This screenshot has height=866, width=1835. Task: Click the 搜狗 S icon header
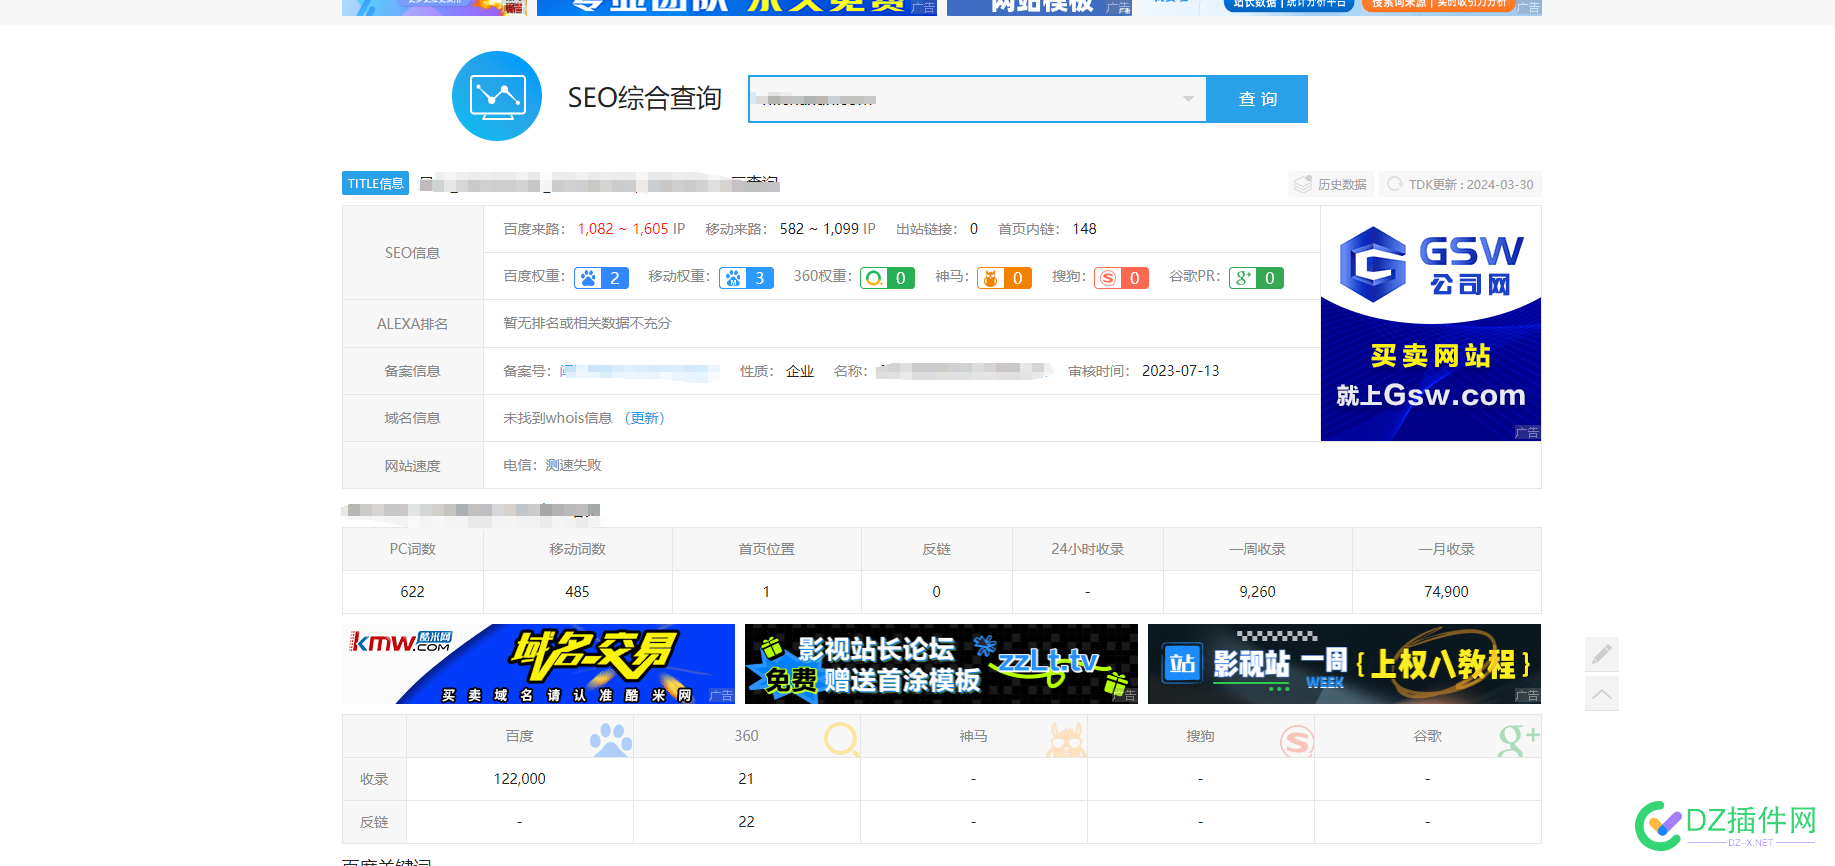pyautogui.click(x=1297, y=741)
